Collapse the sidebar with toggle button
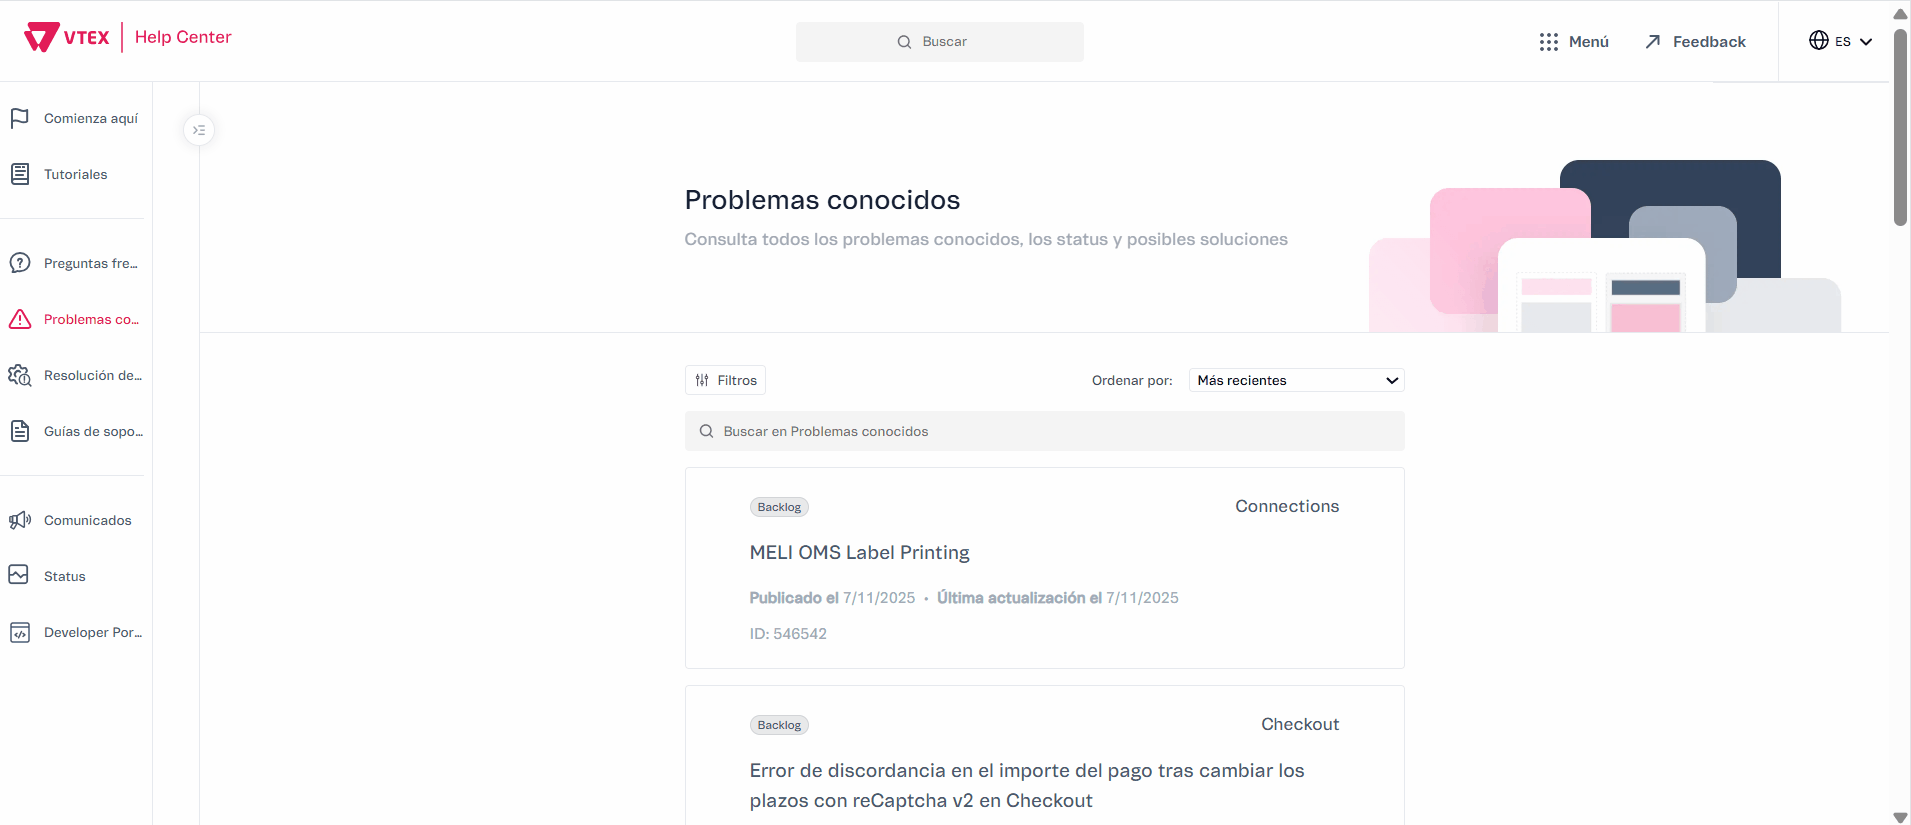This screenshot has height=825, width=1911. tap(199, 130)
